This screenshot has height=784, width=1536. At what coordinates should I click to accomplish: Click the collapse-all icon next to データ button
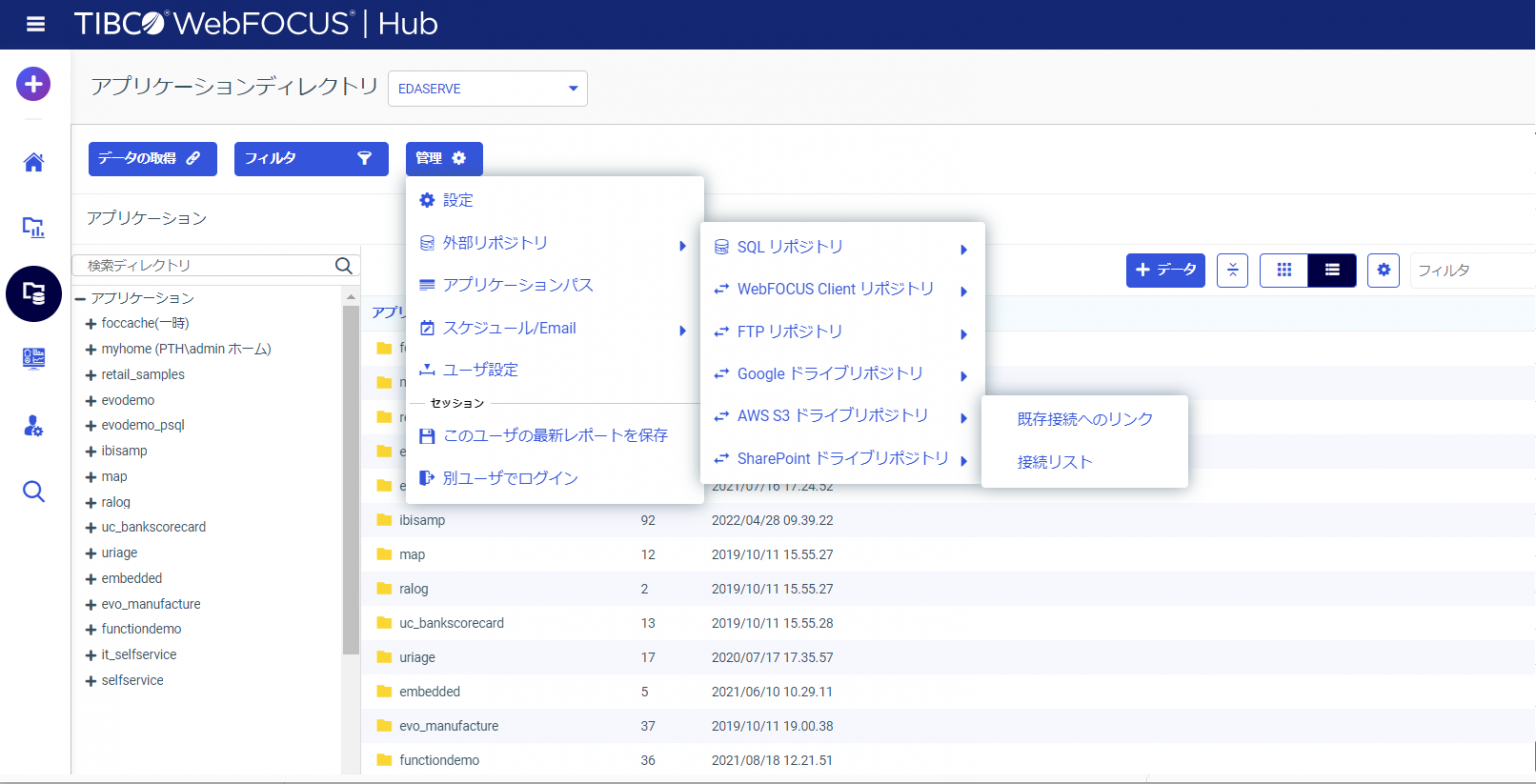pyautogui.click(x=1232, y=270)
